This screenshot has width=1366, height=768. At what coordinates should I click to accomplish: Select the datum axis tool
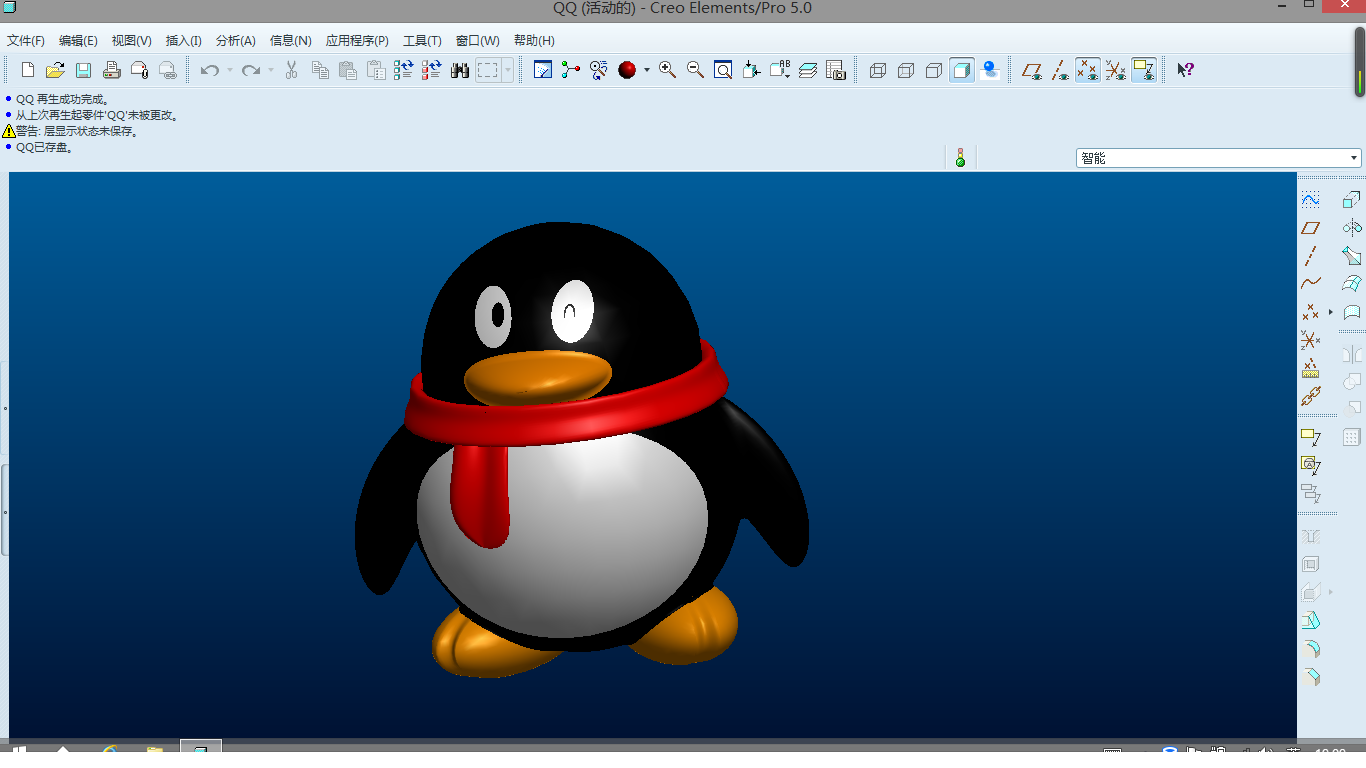click(x=1310, y=256)
